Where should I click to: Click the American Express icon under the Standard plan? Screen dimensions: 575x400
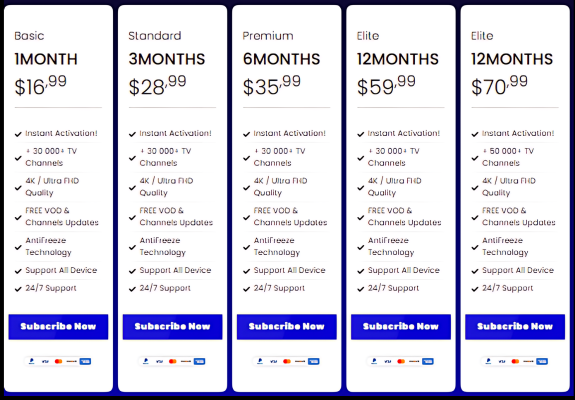[x=199, y=361]
